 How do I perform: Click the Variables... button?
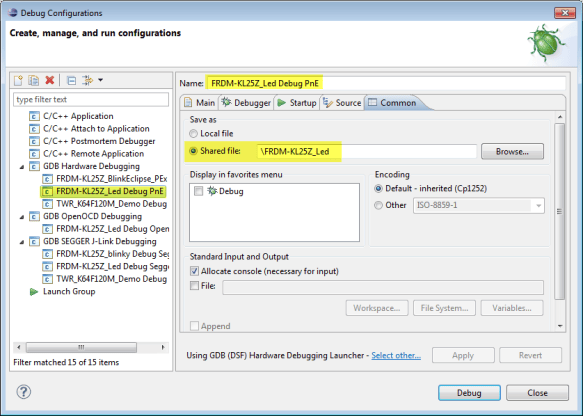coord(512,308)
